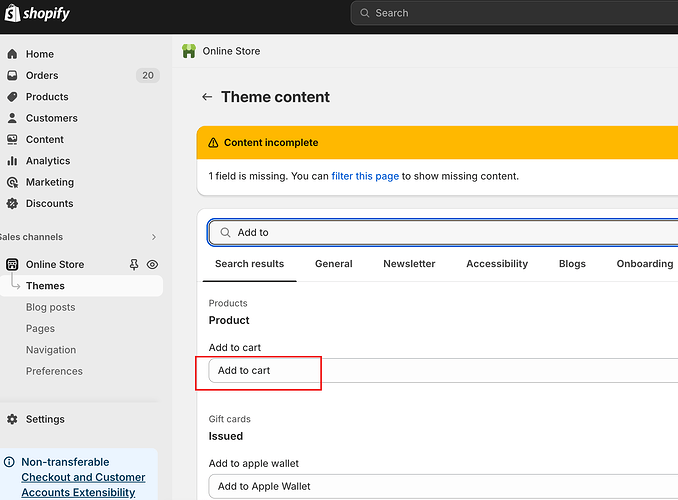Viewport: 678px width, 500px height.
Task: Open the Search results tab
Action: coord(249,264)
